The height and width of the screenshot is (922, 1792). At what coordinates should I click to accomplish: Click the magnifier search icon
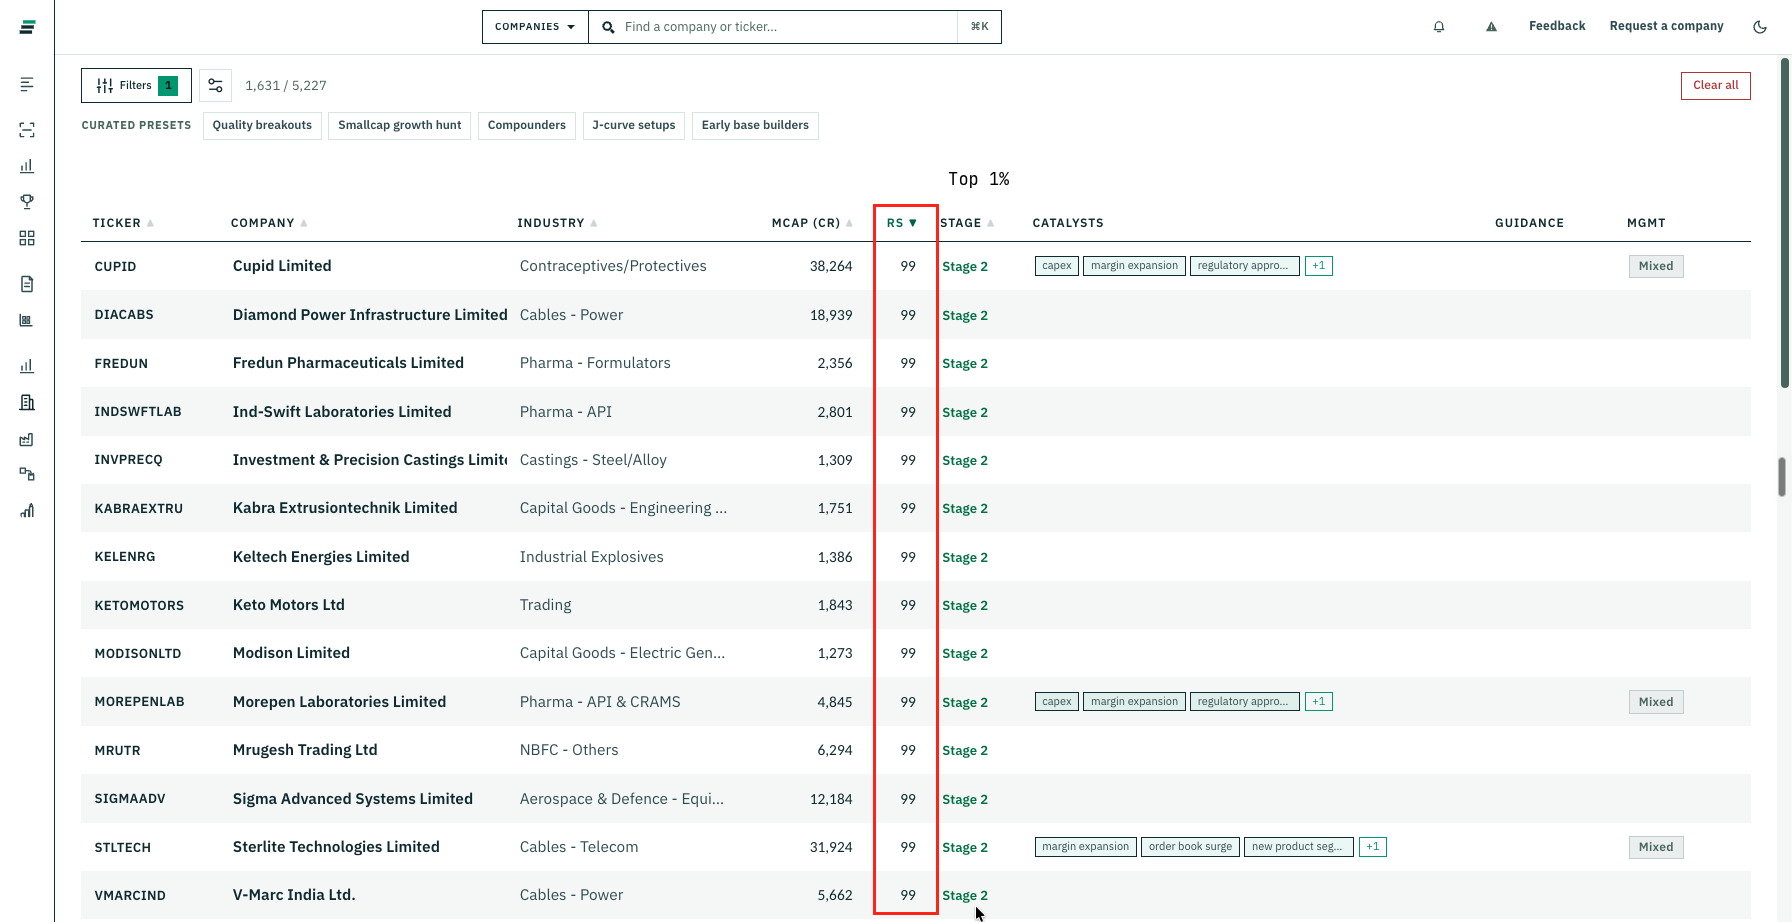(x=608, y=27)
